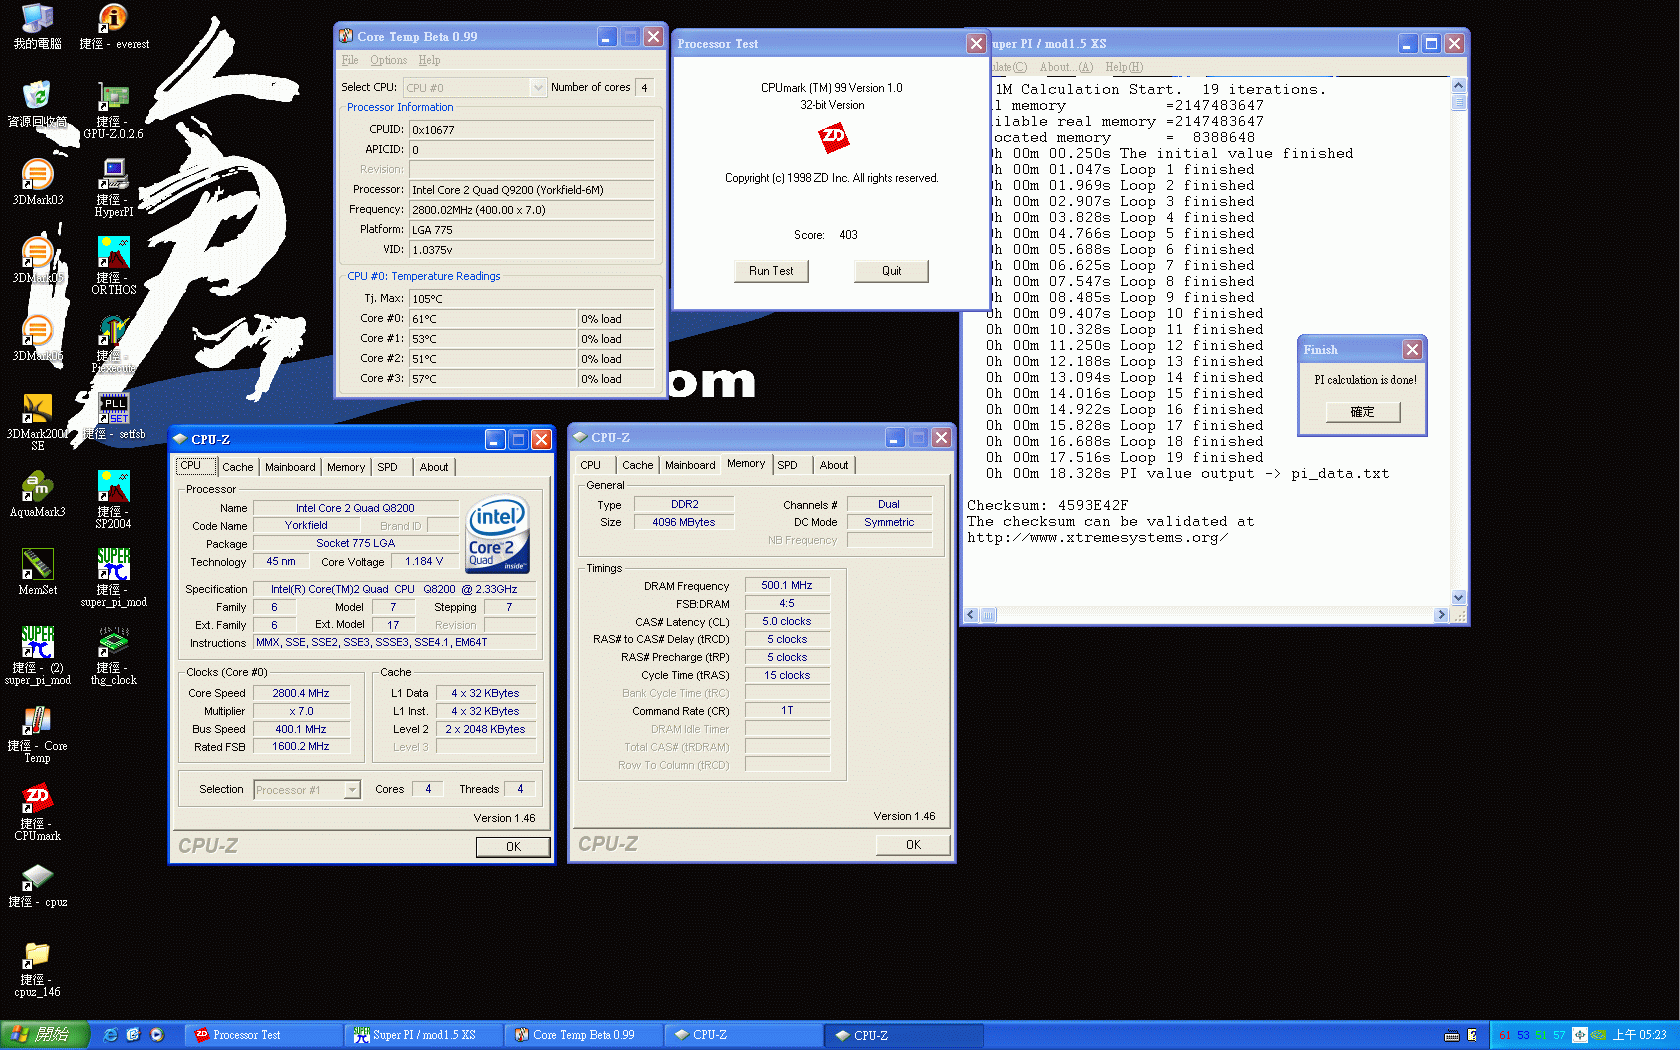Click Internet Explorer quick launch icon
Image resolution: width=1680 pixels, height=1050 pixels.
click(110, 1035)
